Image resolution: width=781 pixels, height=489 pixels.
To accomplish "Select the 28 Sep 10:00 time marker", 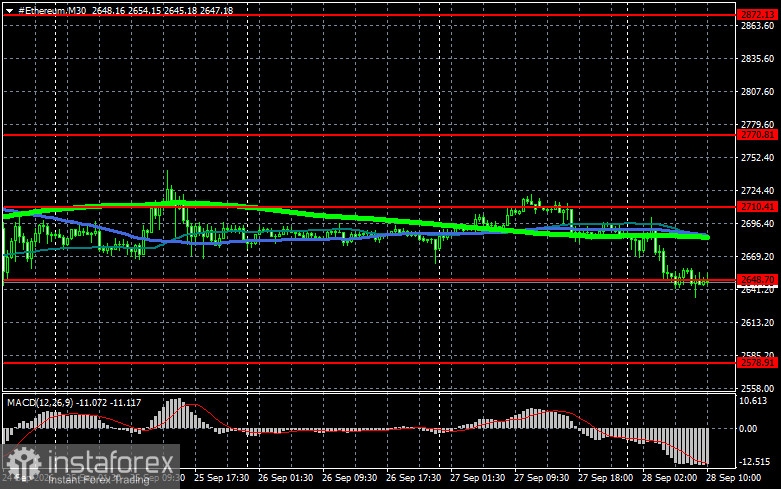I will 733,478.
